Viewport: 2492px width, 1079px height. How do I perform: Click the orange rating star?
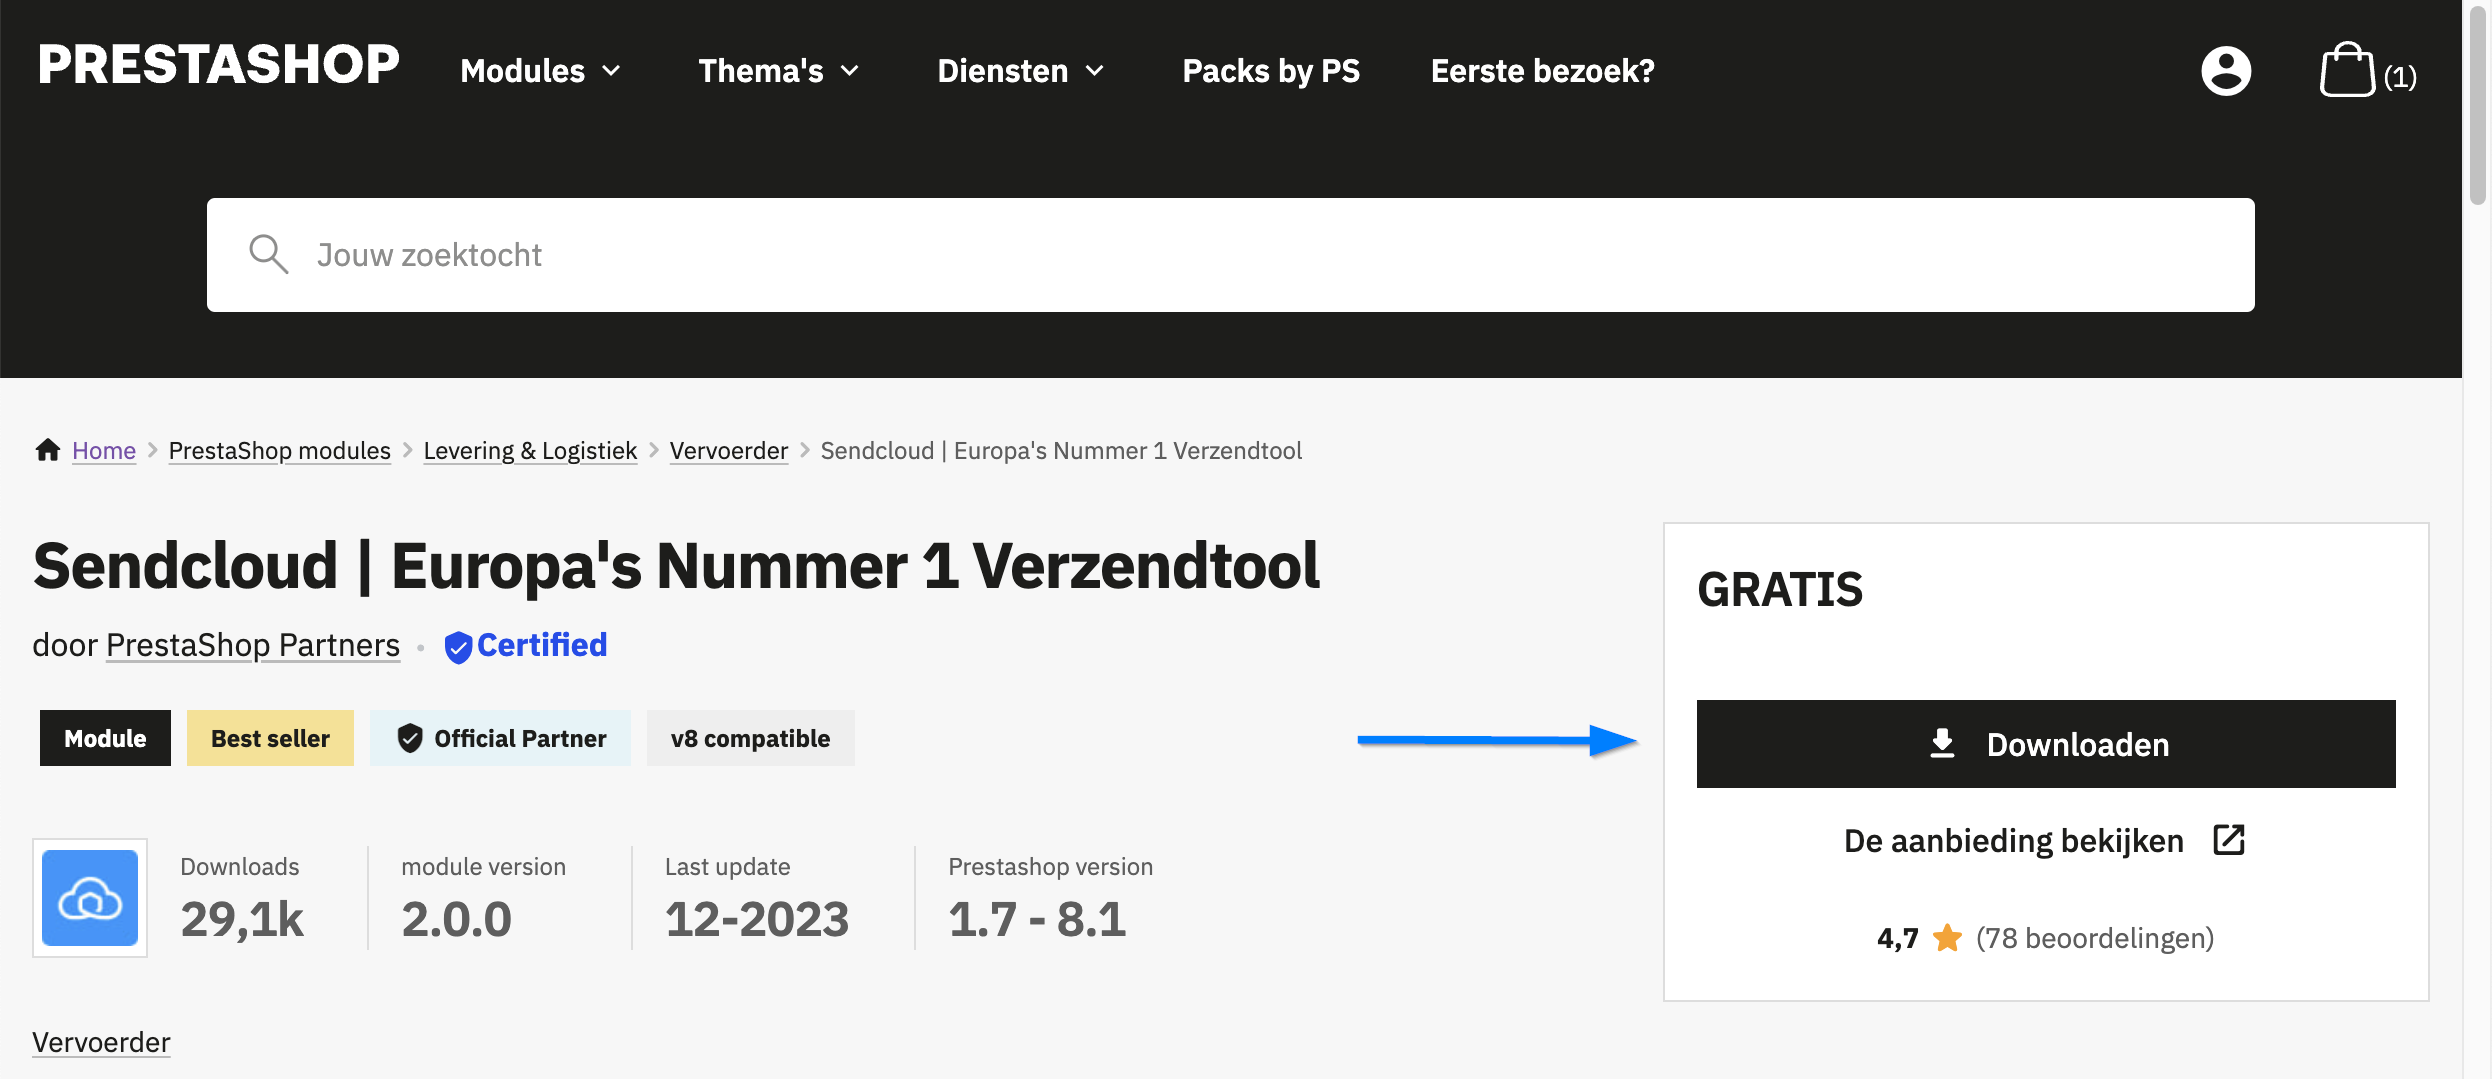point(1947,938)
